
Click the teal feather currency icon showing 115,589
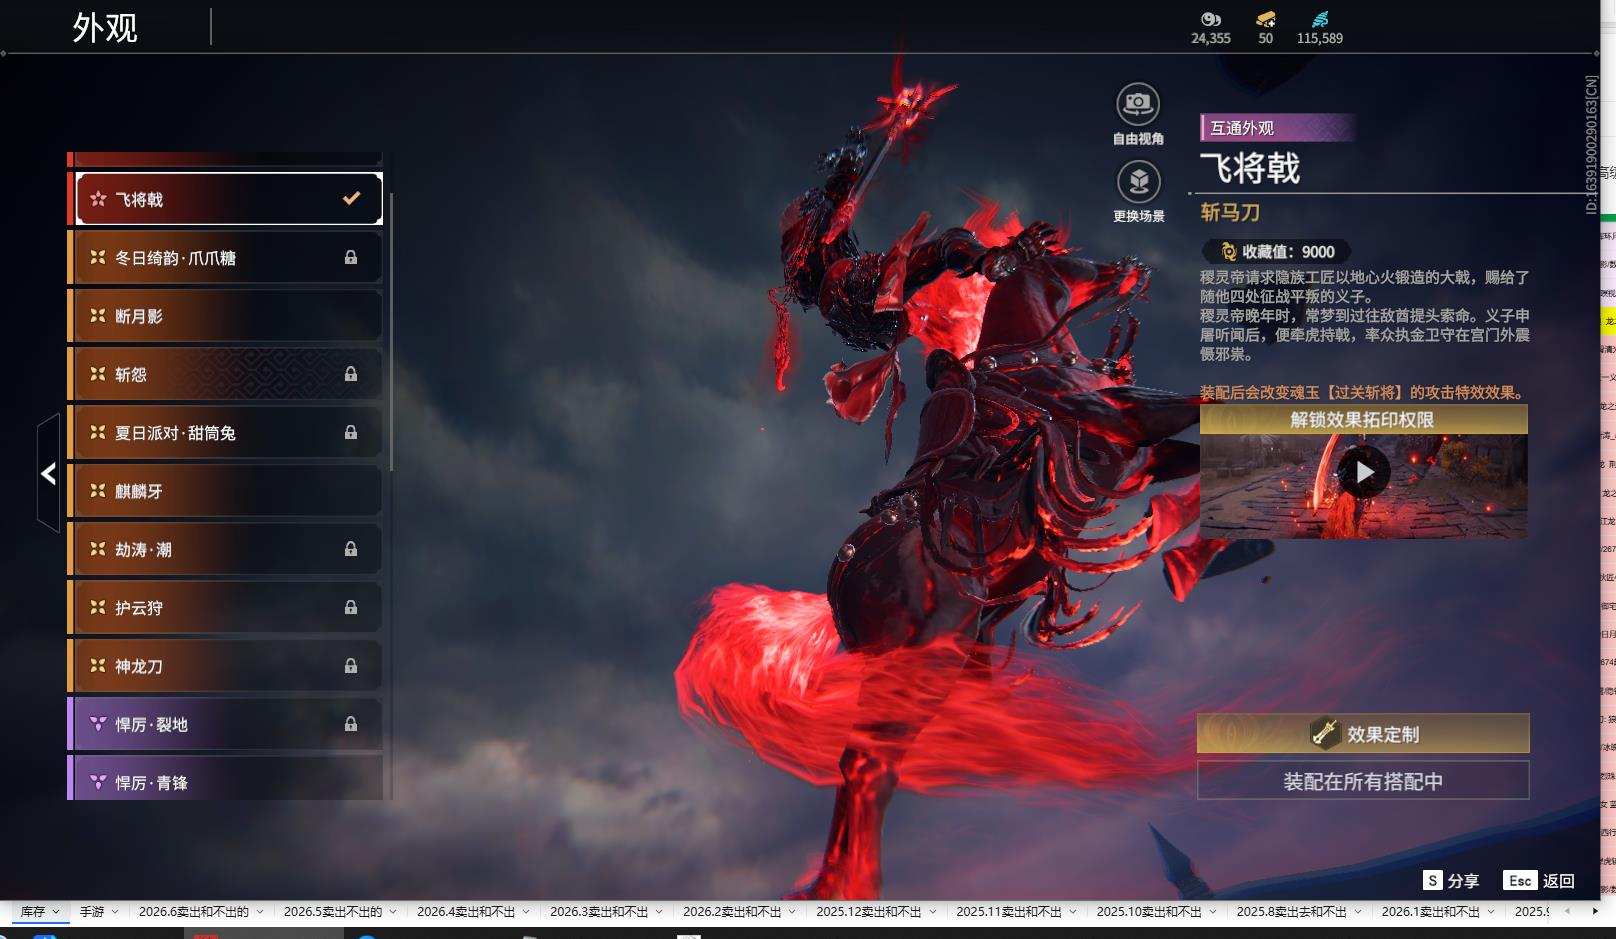(x=1320, y=19)
